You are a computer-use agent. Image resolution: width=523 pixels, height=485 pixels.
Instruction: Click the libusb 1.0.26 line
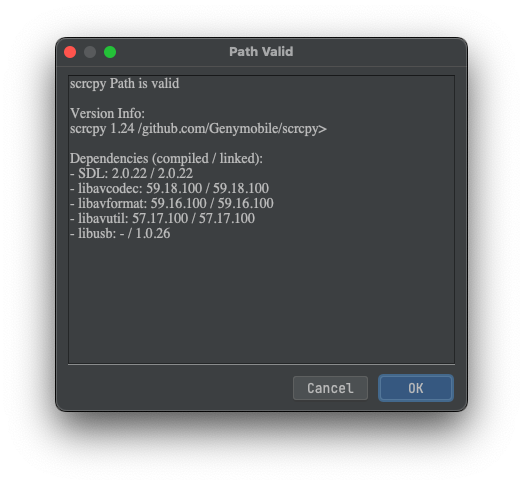120,233
